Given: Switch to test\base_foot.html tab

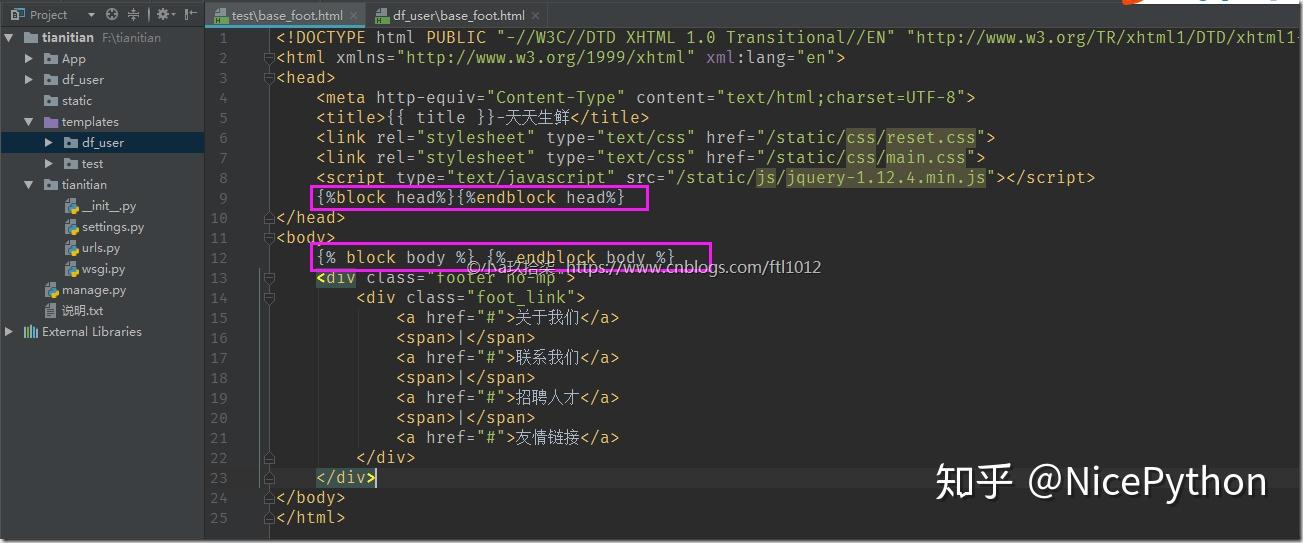Looking at the screenshot, I should click(x=287, y=16).
